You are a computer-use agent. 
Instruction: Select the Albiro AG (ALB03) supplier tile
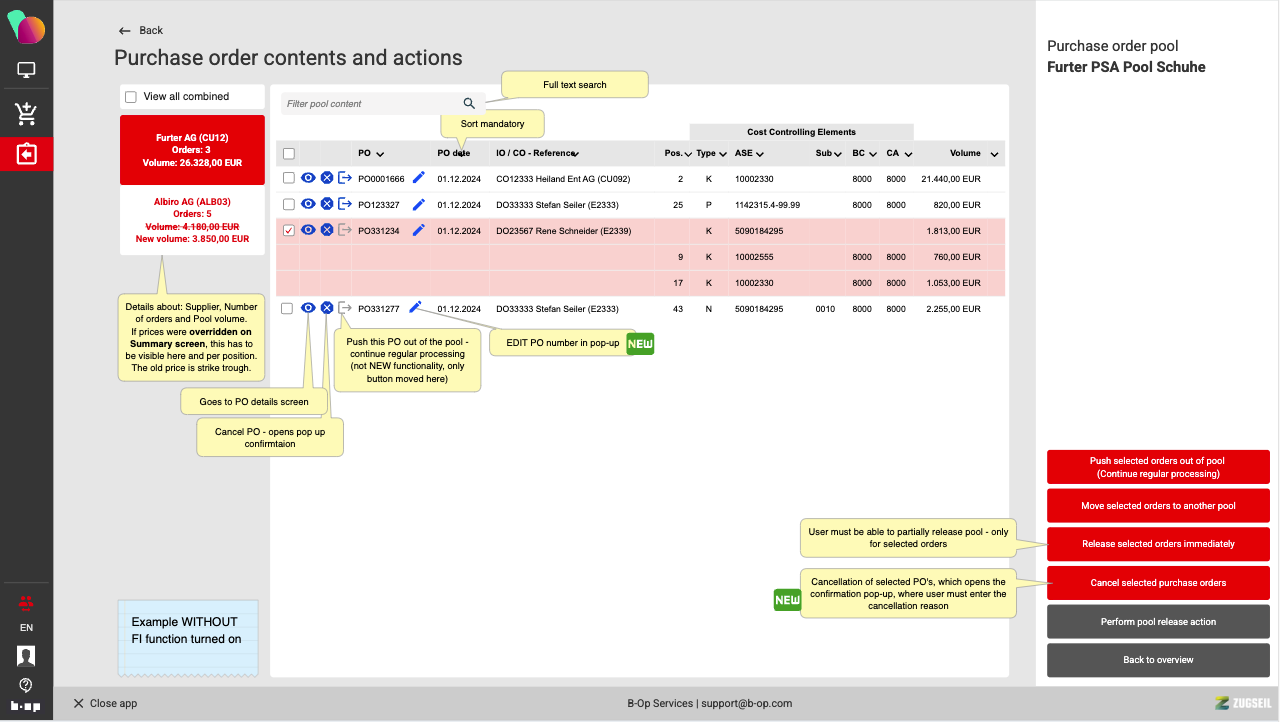coord(192,220)
